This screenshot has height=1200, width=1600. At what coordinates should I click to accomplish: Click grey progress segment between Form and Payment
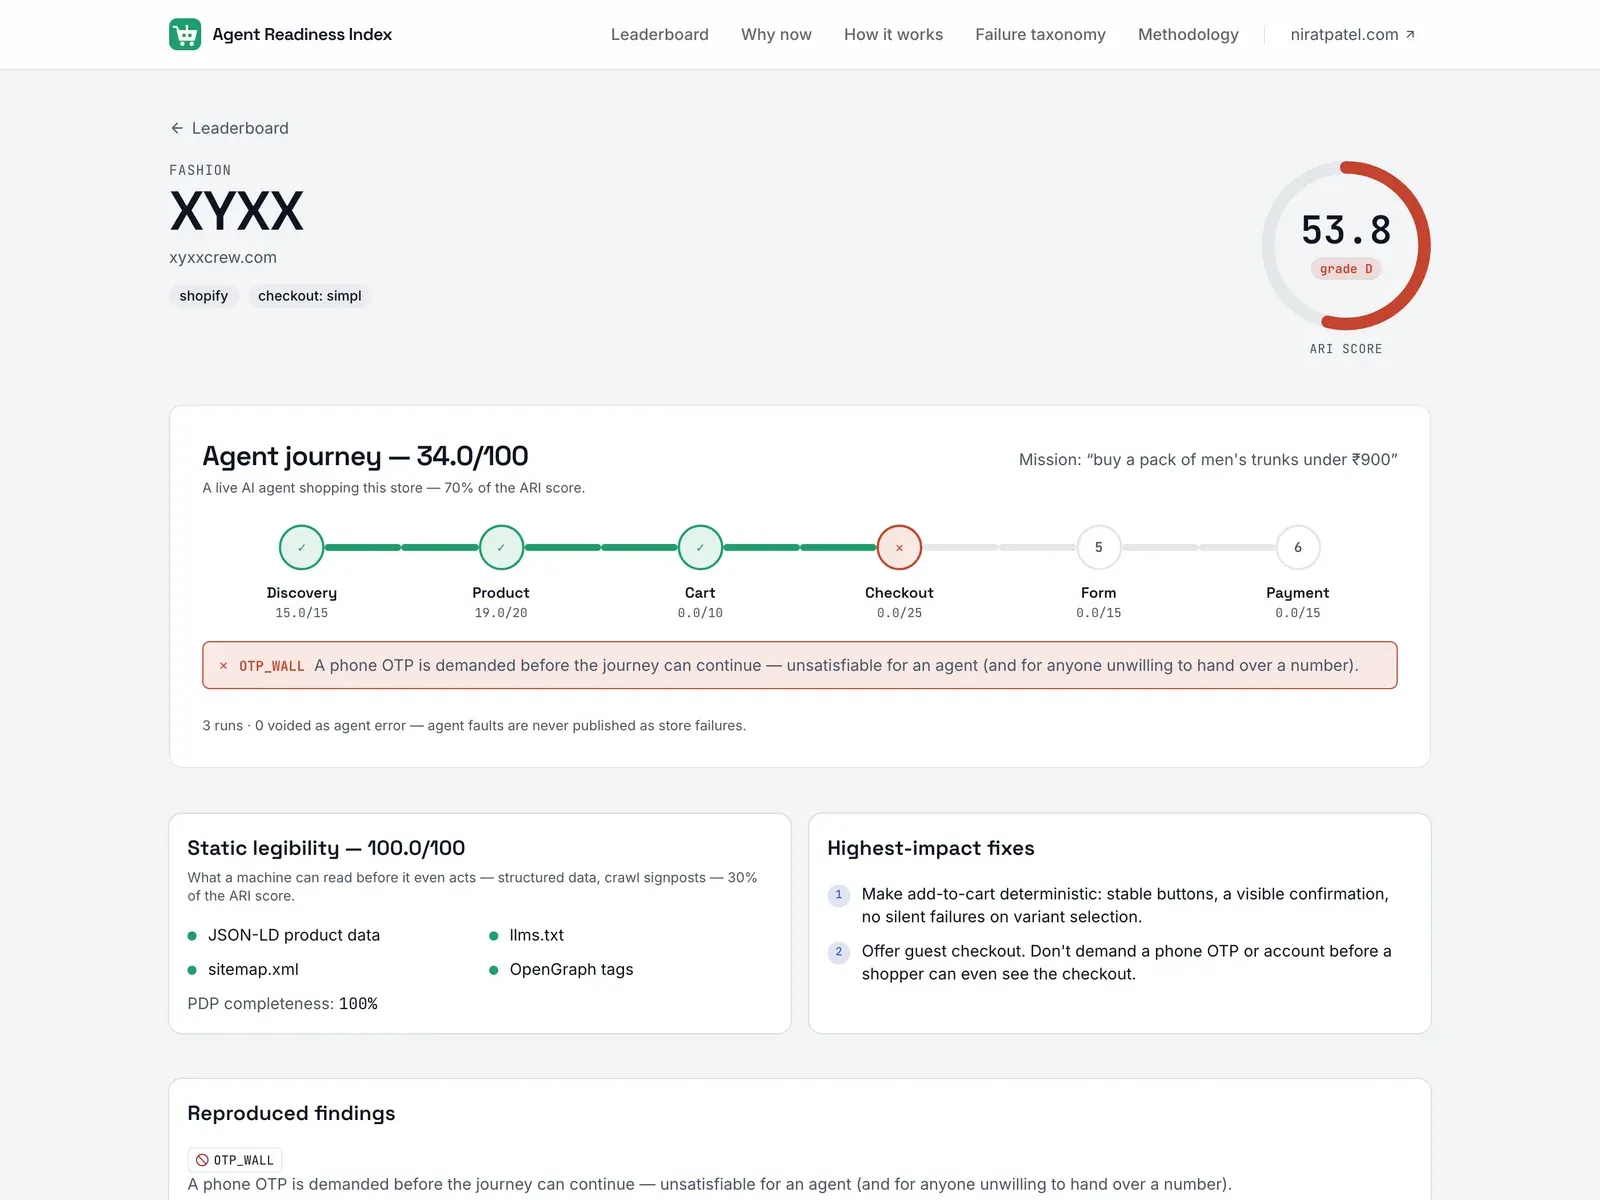click(x=1198, y=547)
